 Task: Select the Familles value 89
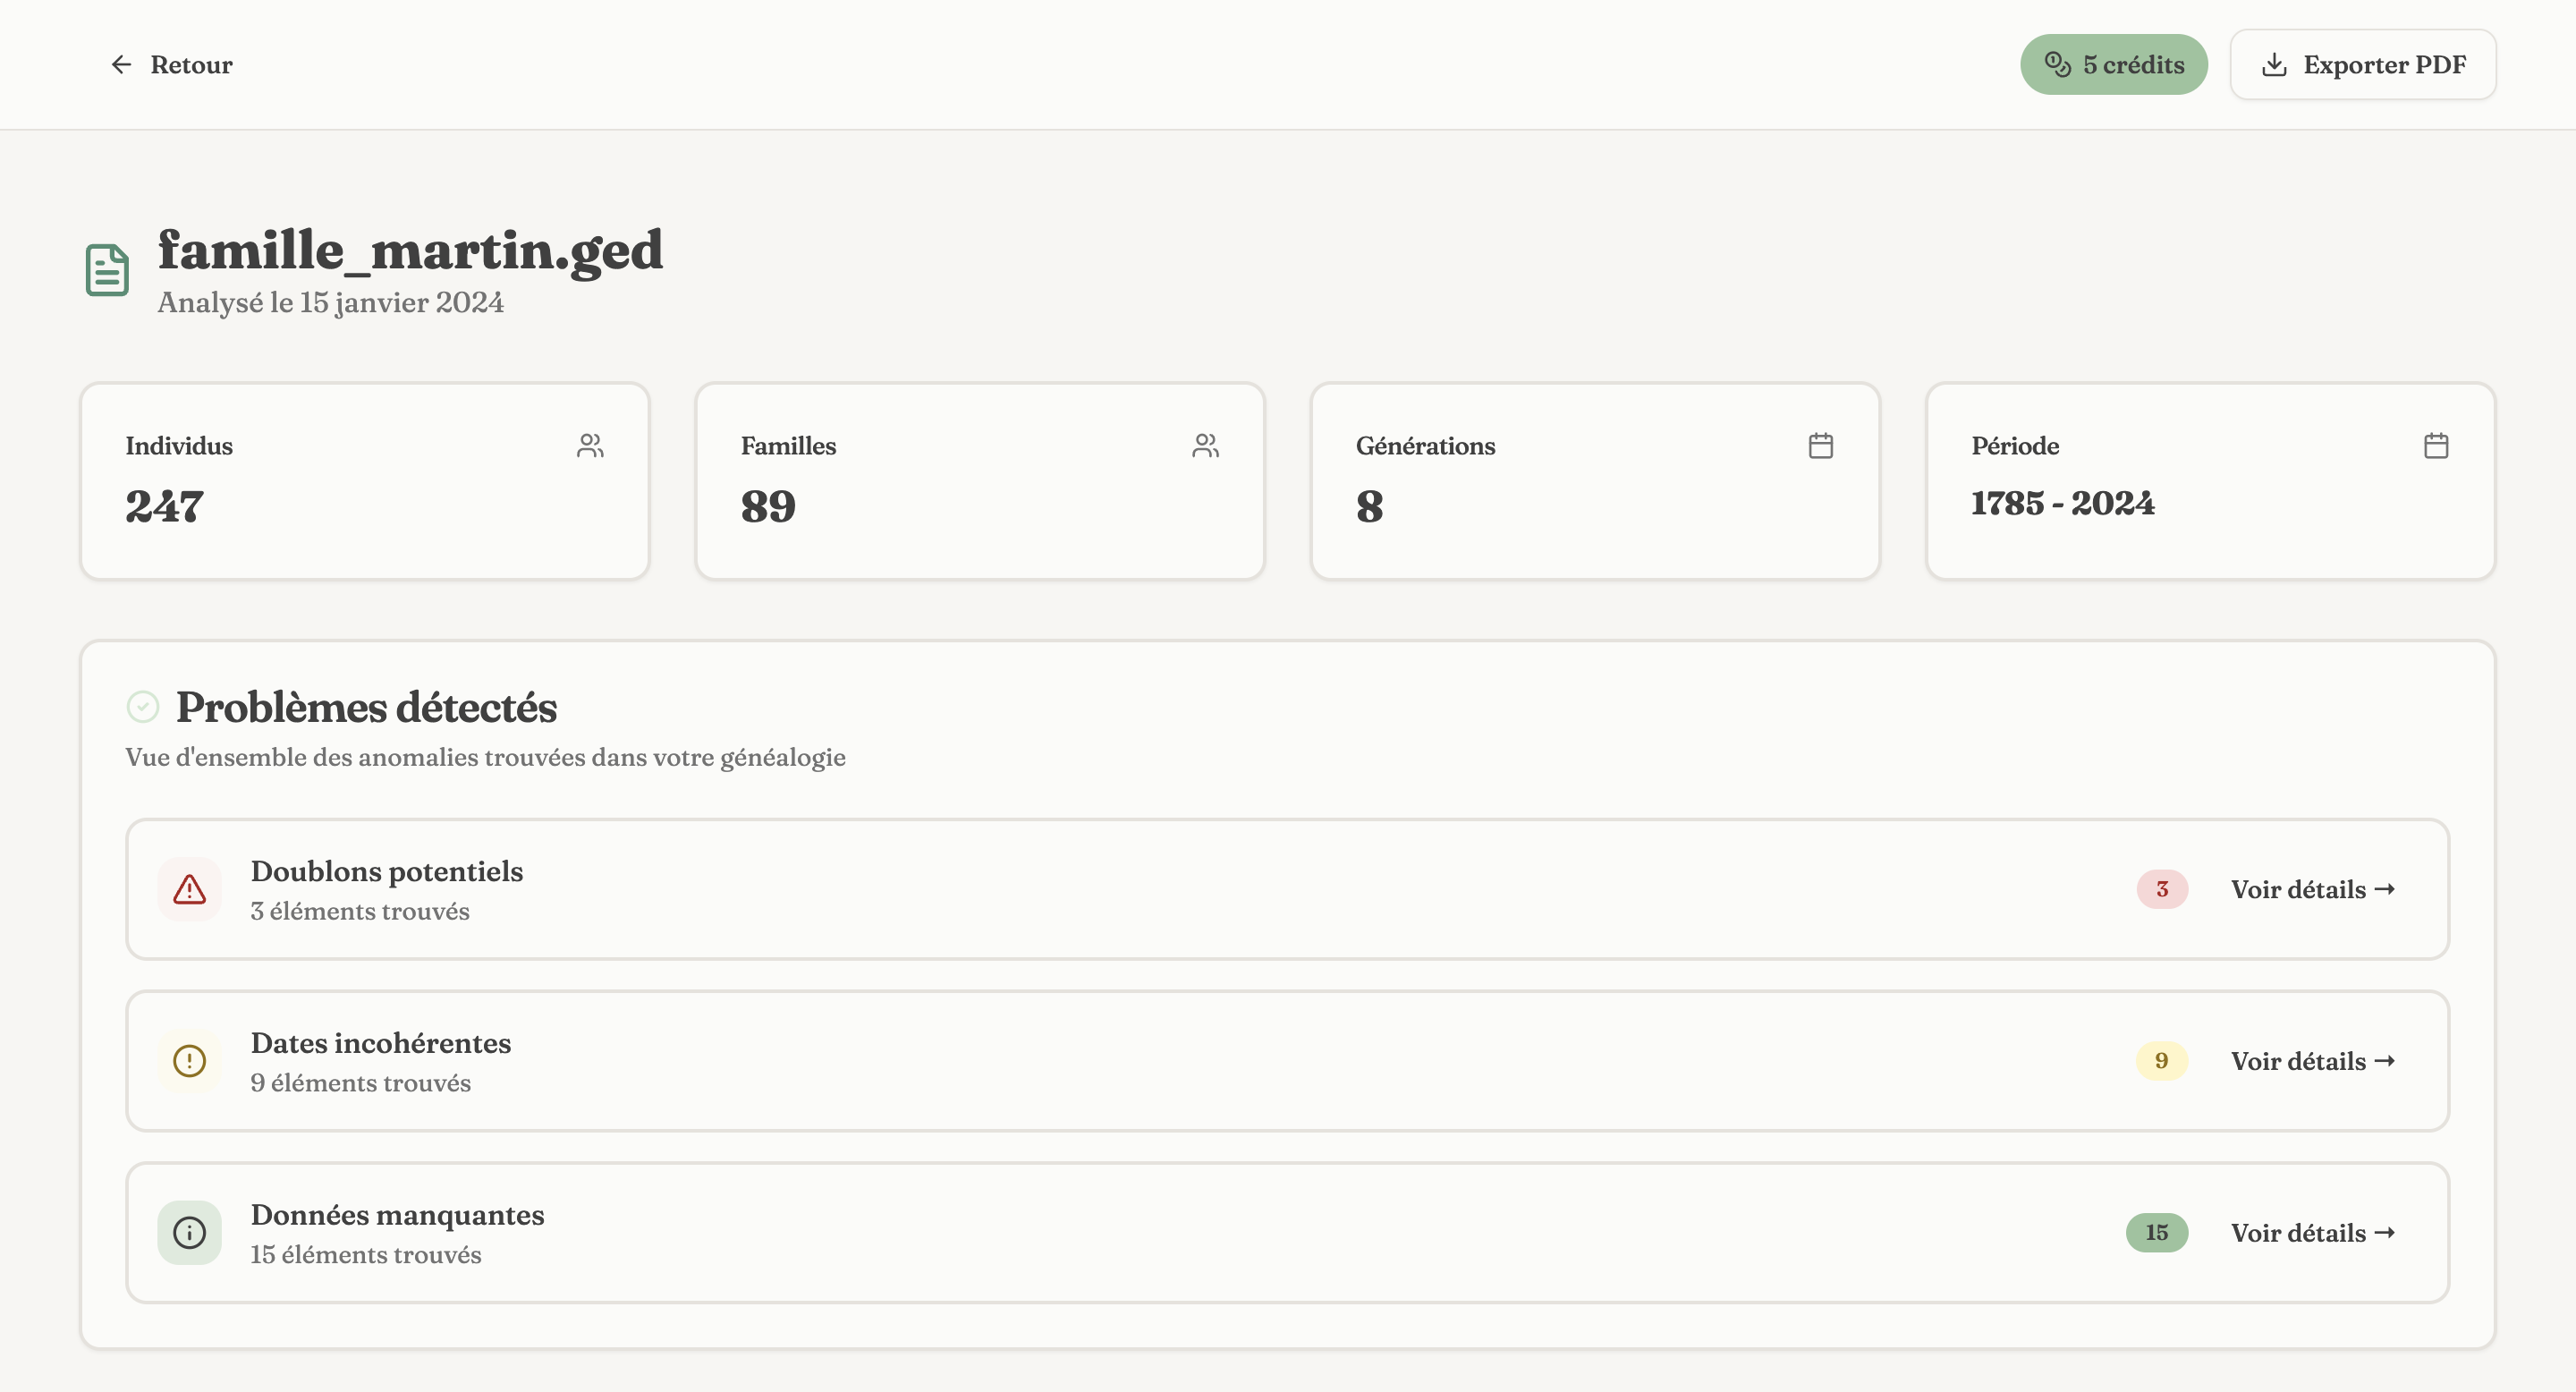click(768, 507)
